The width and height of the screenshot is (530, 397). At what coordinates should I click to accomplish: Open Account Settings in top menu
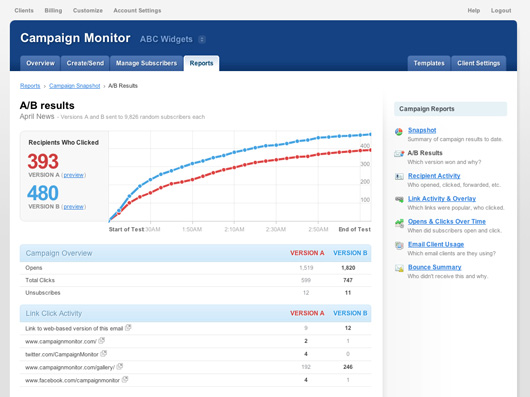coord(137,10)
